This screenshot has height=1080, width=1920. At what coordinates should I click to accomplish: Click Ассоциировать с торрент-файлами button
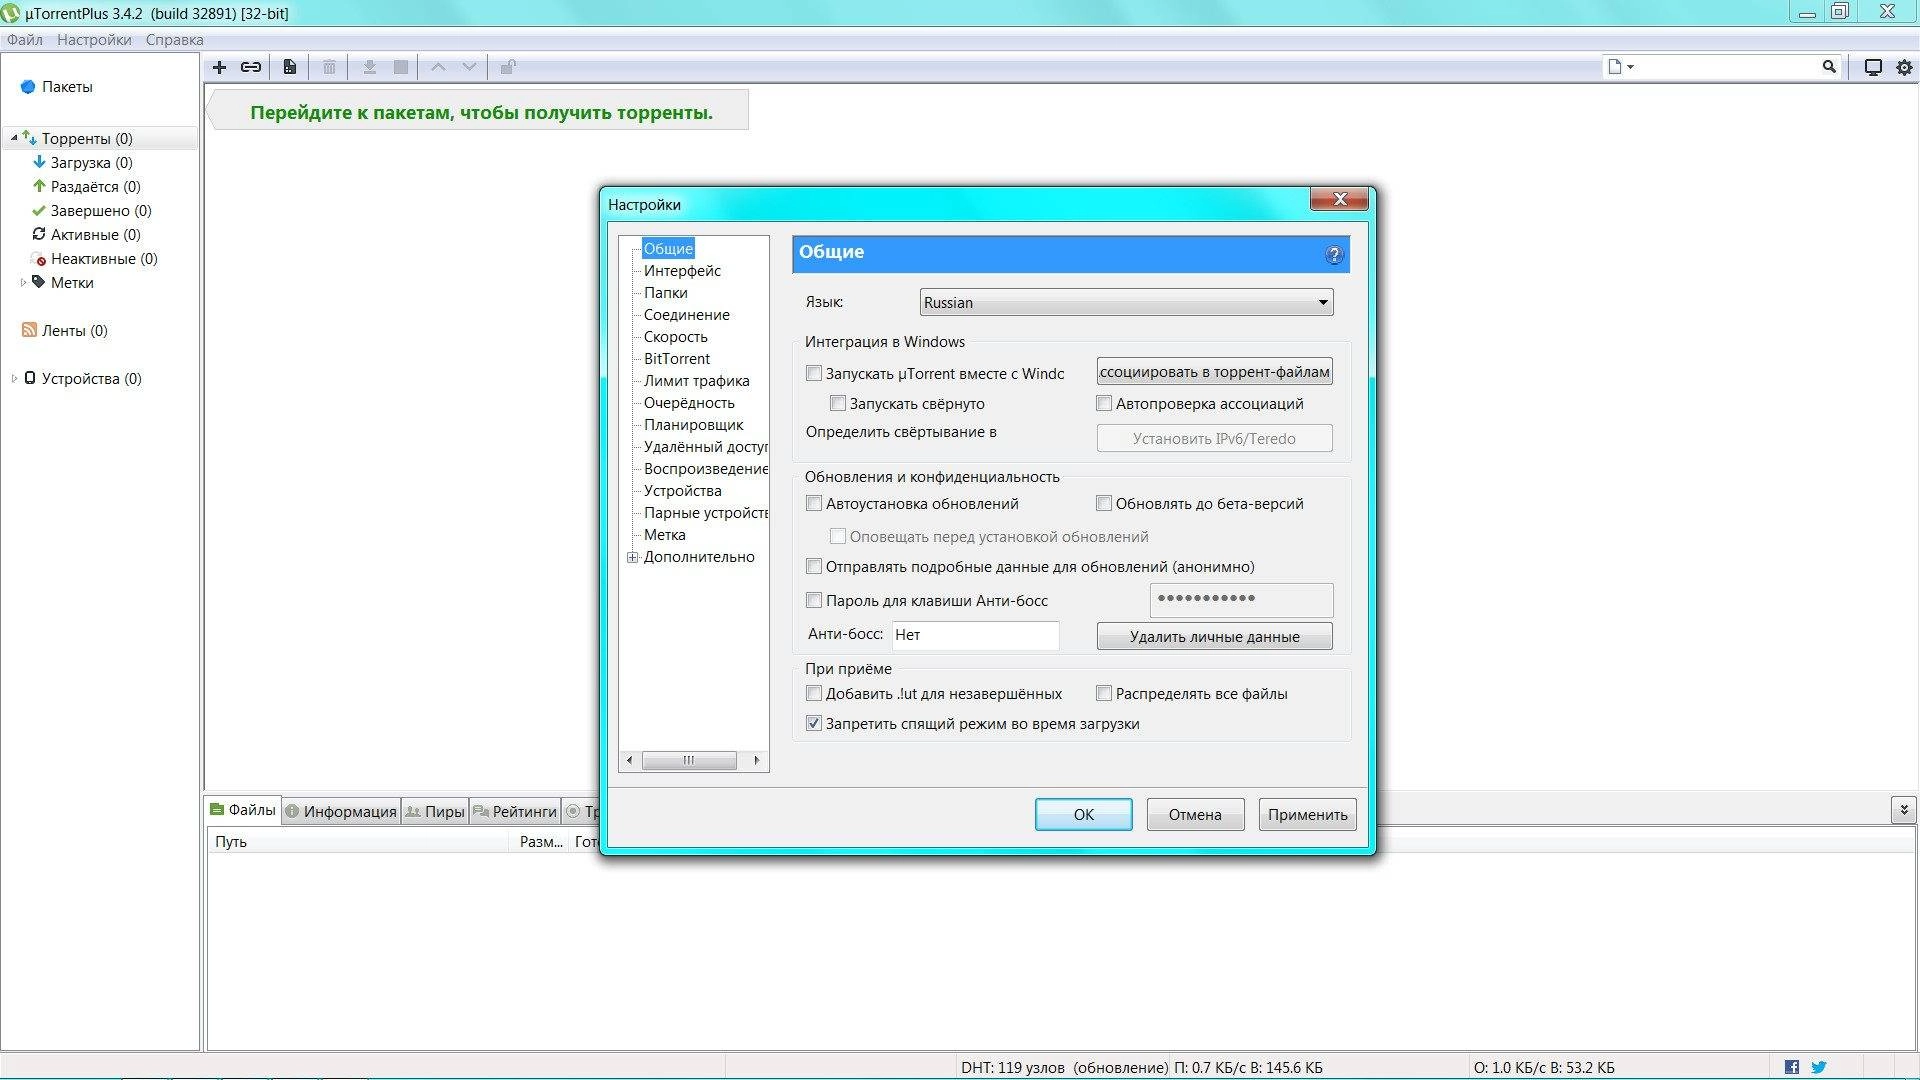[x=1214, y=372]
